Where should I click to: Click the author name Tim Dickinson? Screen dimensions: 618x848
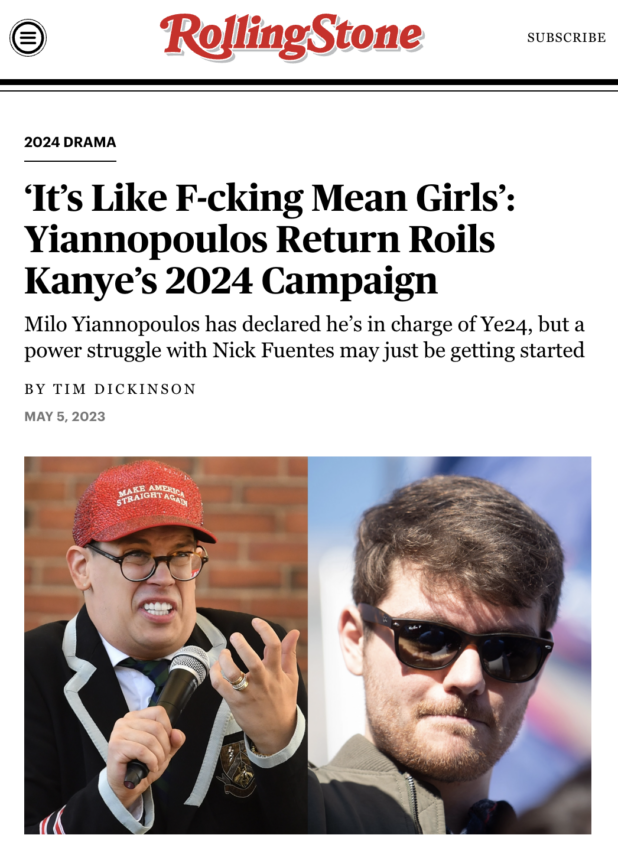124,389
